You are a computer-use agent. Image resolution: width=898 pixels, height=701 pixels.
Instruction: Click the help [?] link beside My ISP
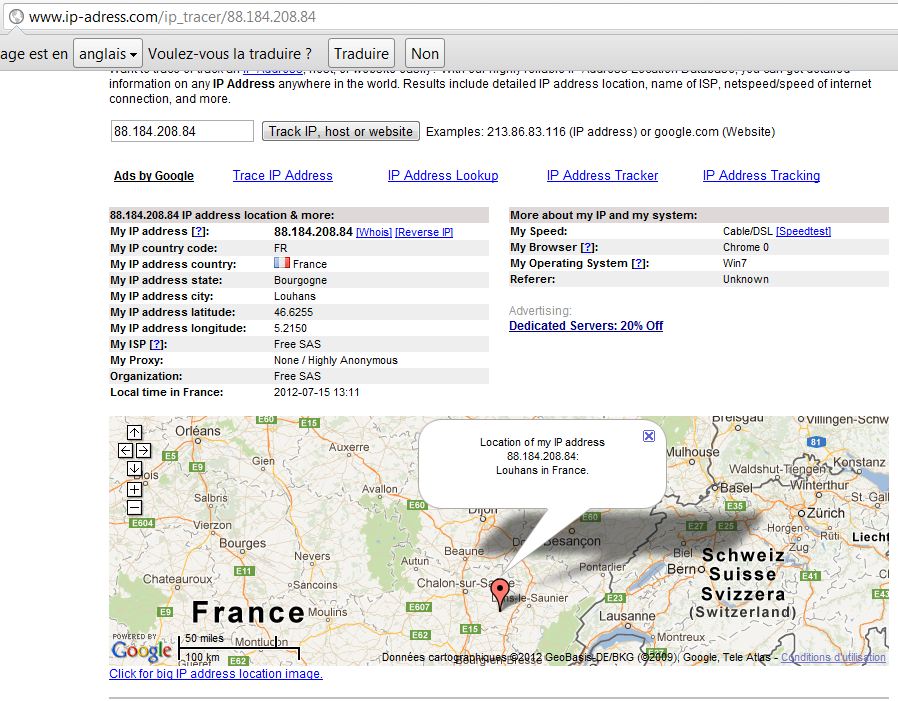(x=156, y=344)
